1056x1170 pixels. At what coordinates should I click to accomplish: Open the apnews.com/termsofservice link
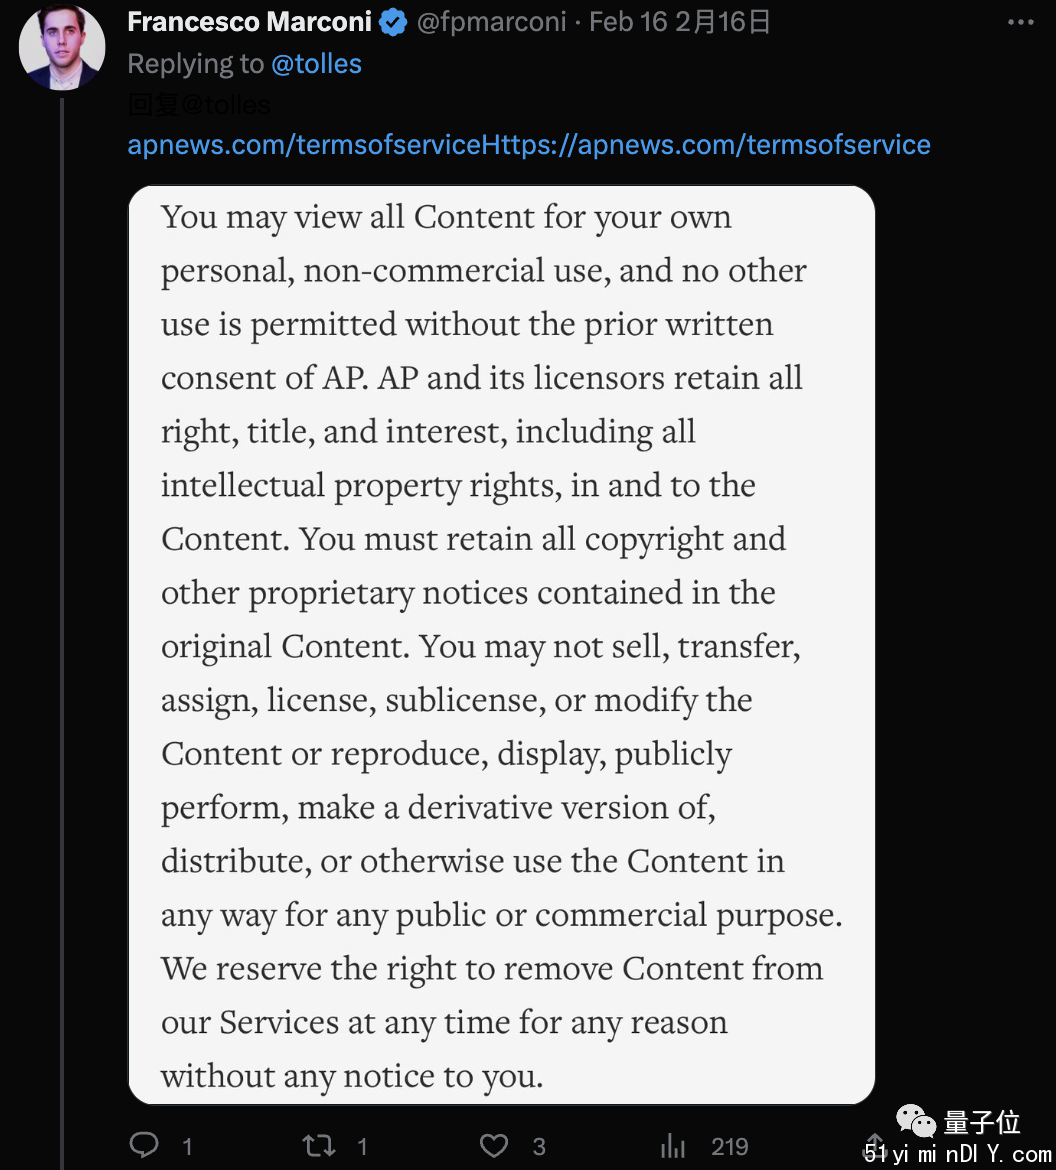529,144
